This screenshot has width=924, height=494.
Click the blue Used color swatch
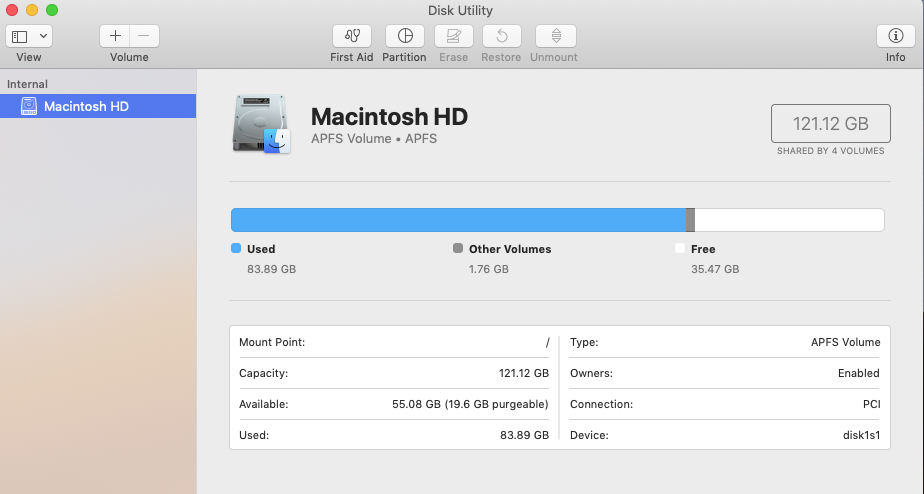[x=236, y=248]
